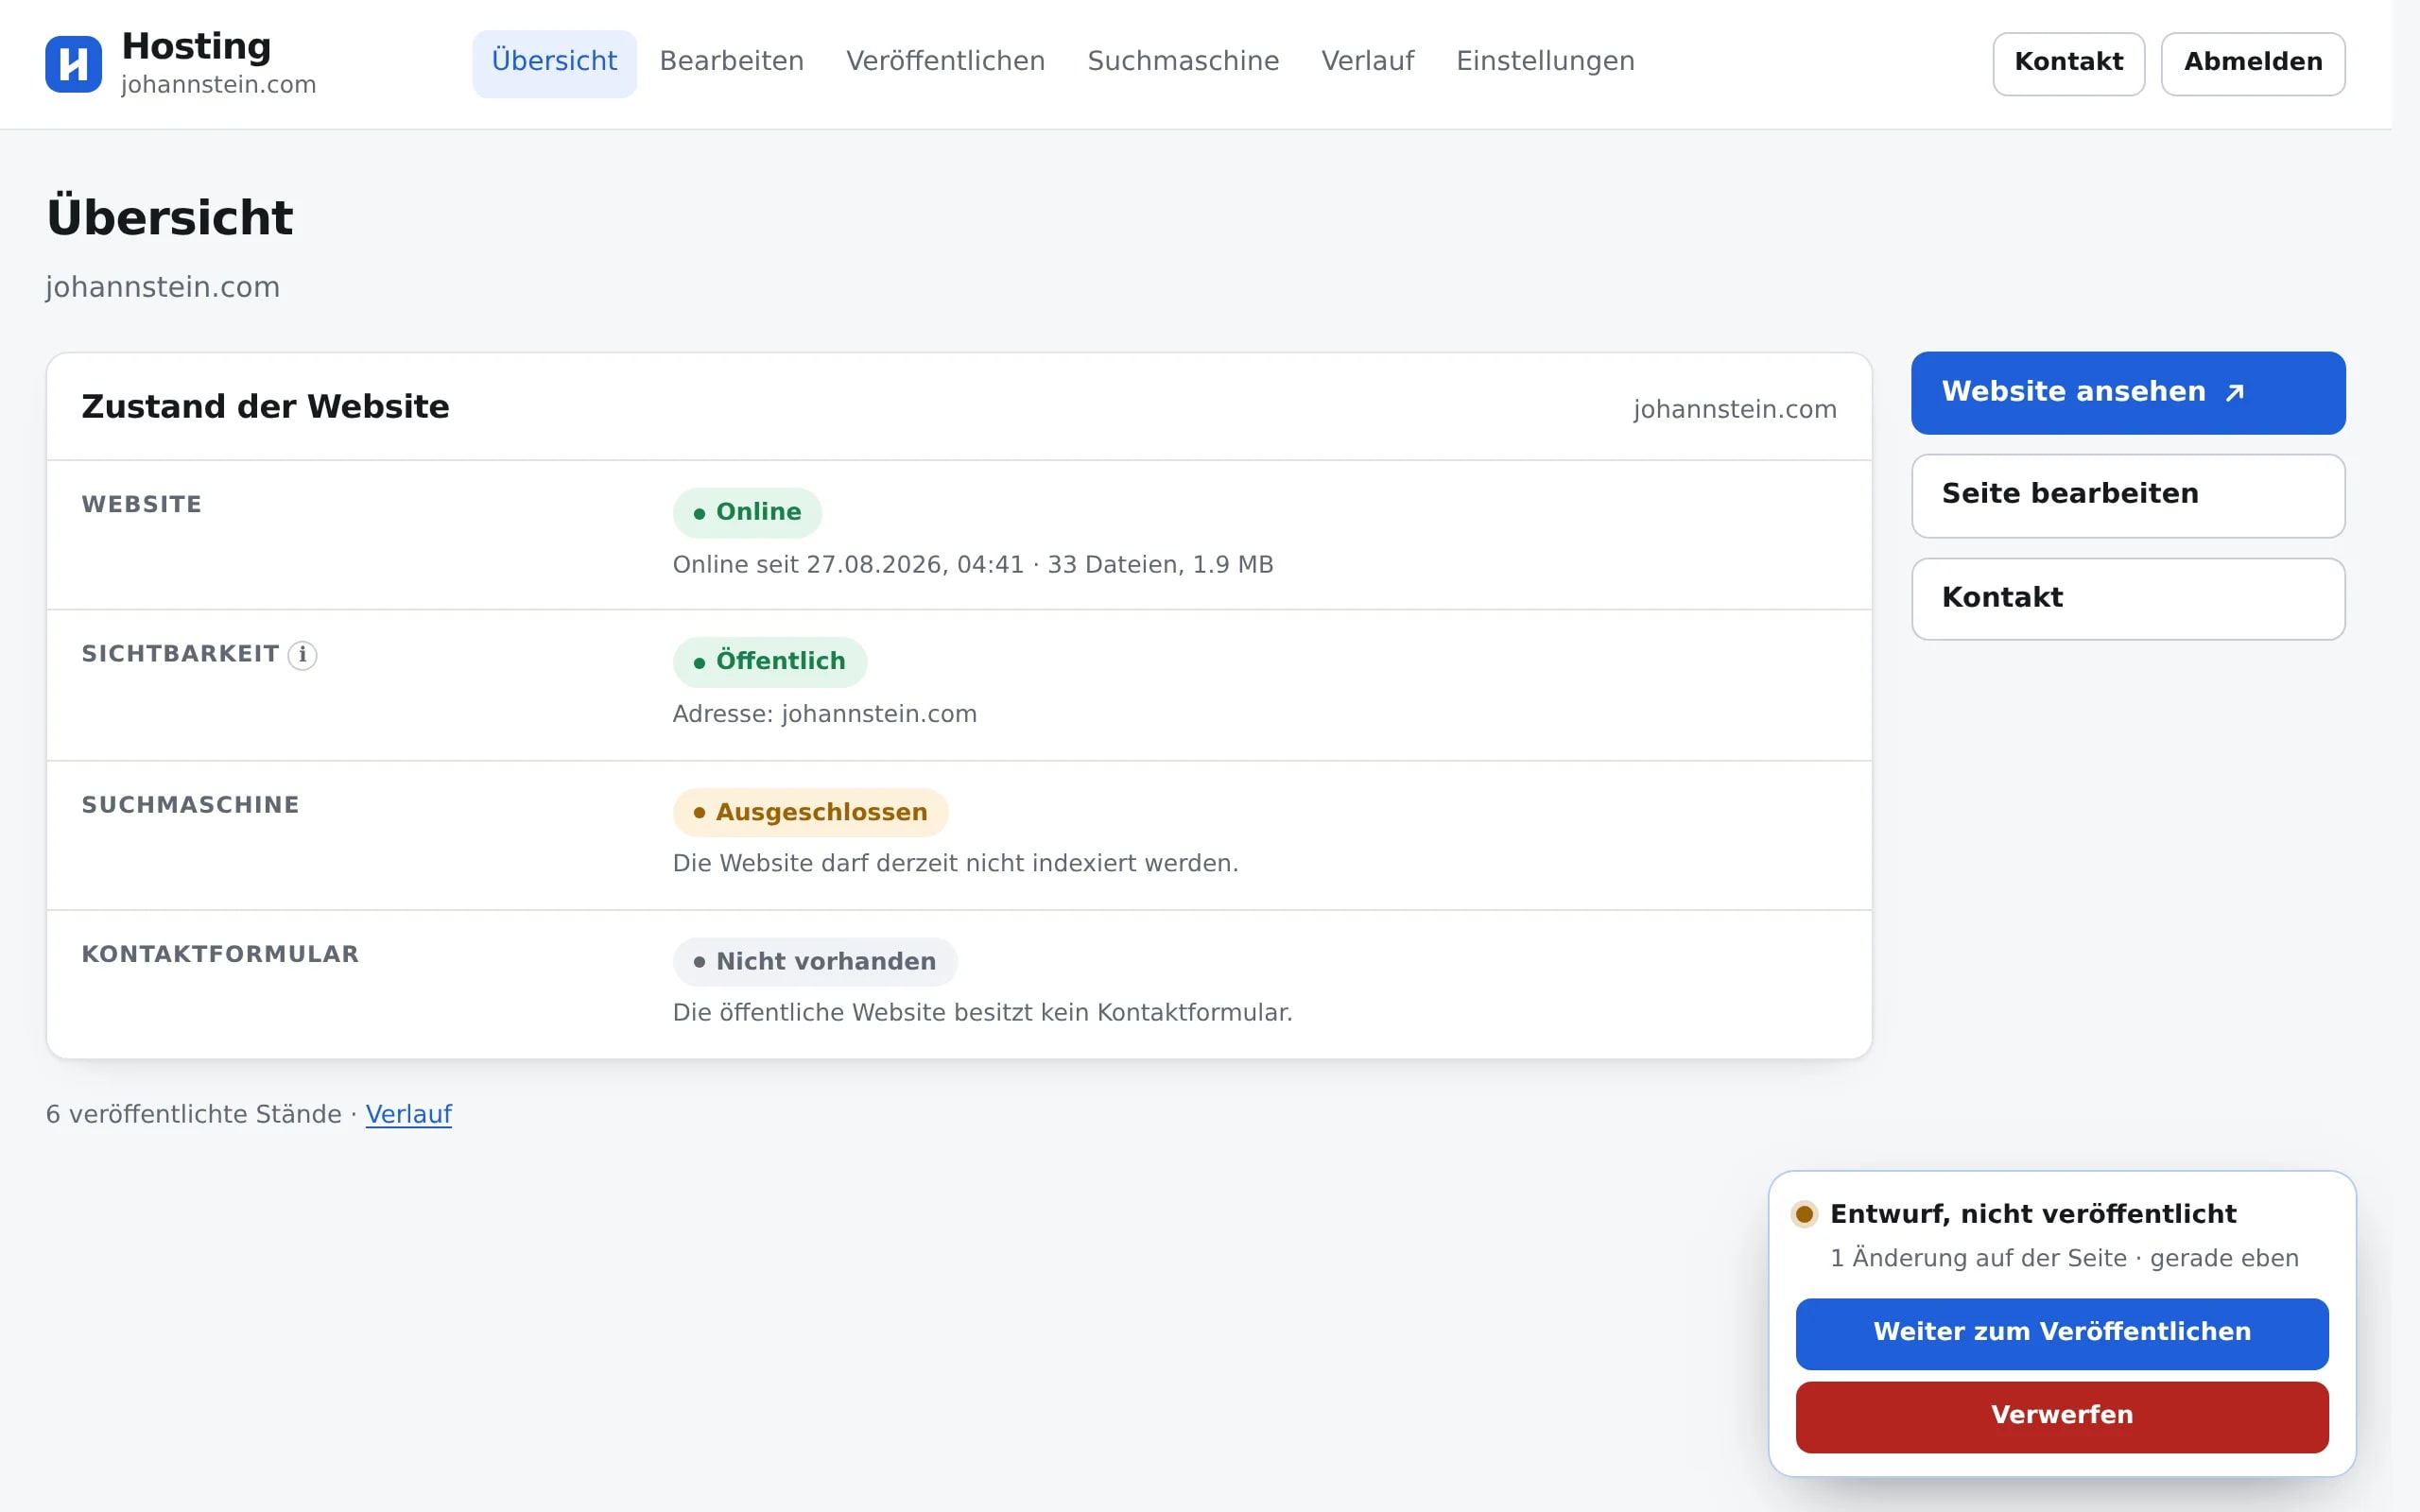Click the Hosting brand name in header

pos(196,46)
